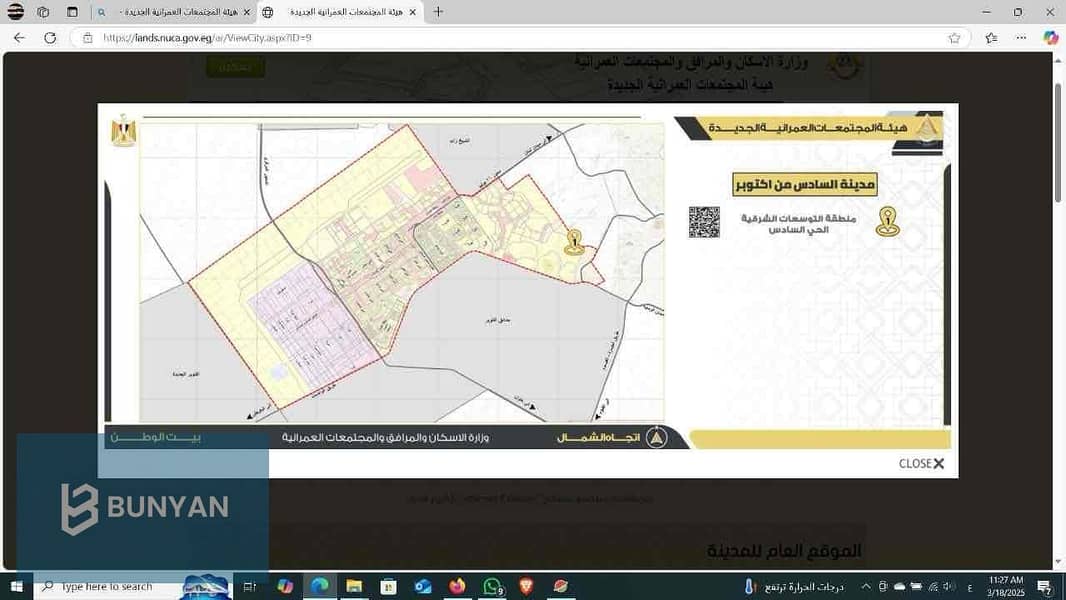
Task: Open the volume speaker tray icon
Action: tap(950, 586)
